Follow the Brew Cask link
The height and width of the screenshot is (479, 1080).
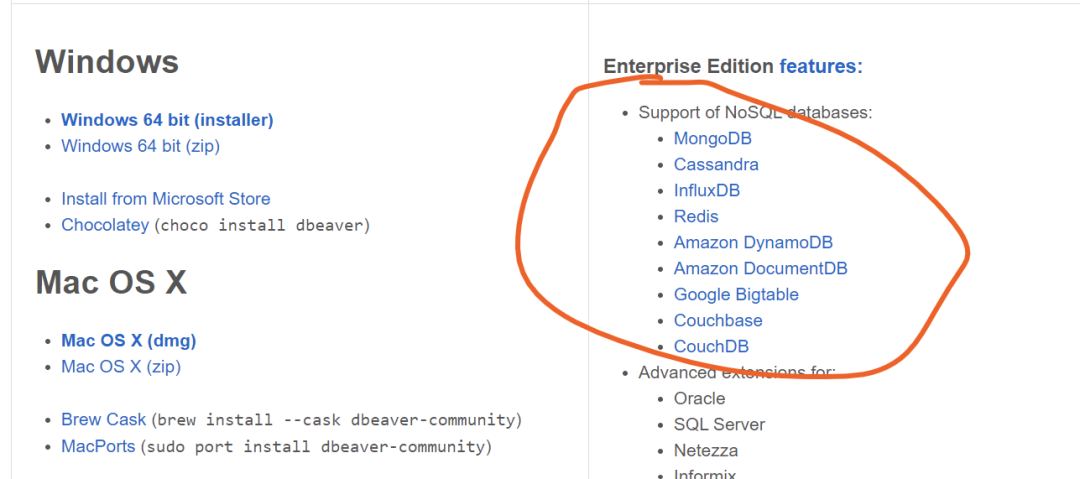pyautogui.click(x=104, y=420)
